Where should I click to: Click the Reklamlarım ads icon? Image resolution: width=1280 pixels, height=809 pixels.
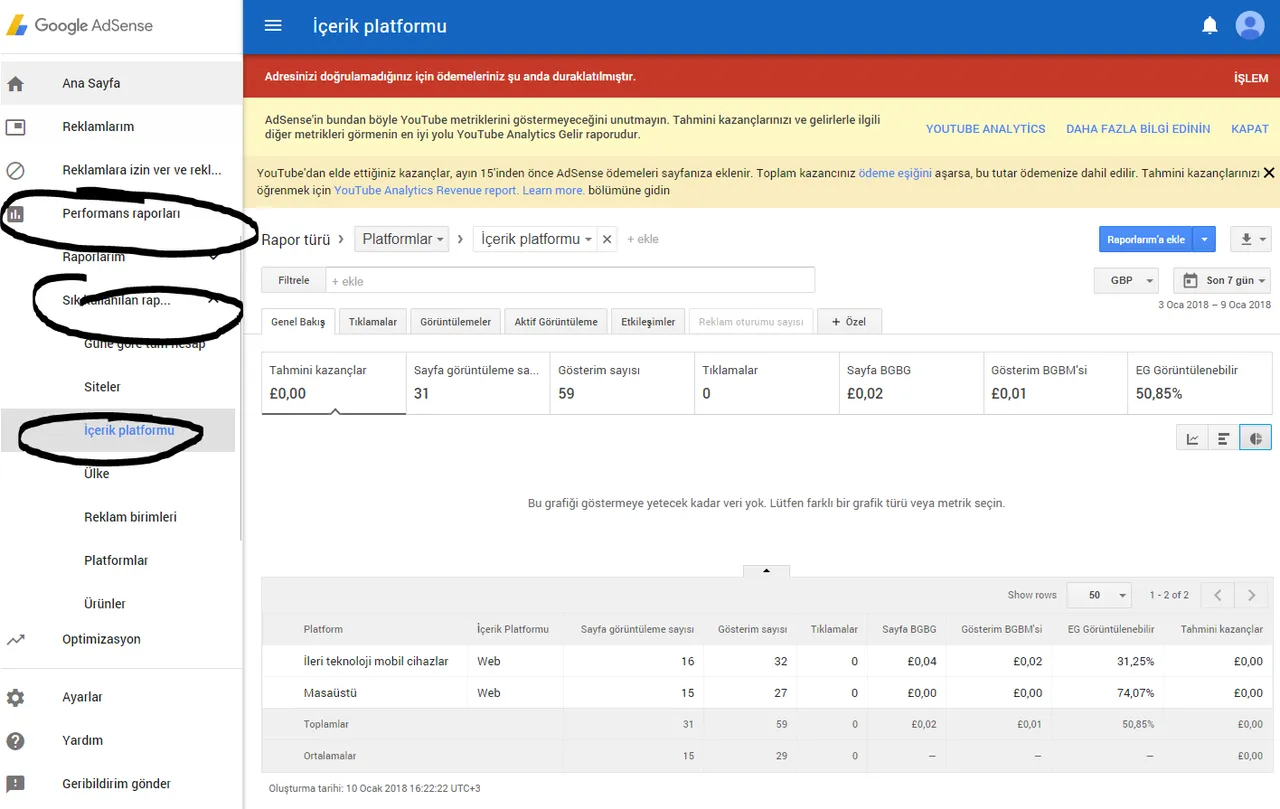click(x=15, y=127)
